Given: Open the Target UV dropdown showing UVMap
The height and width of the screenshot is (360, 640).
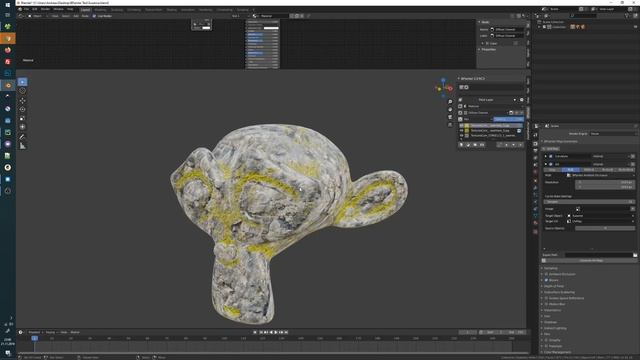Looking at the screenshot, I should (601, 222).
